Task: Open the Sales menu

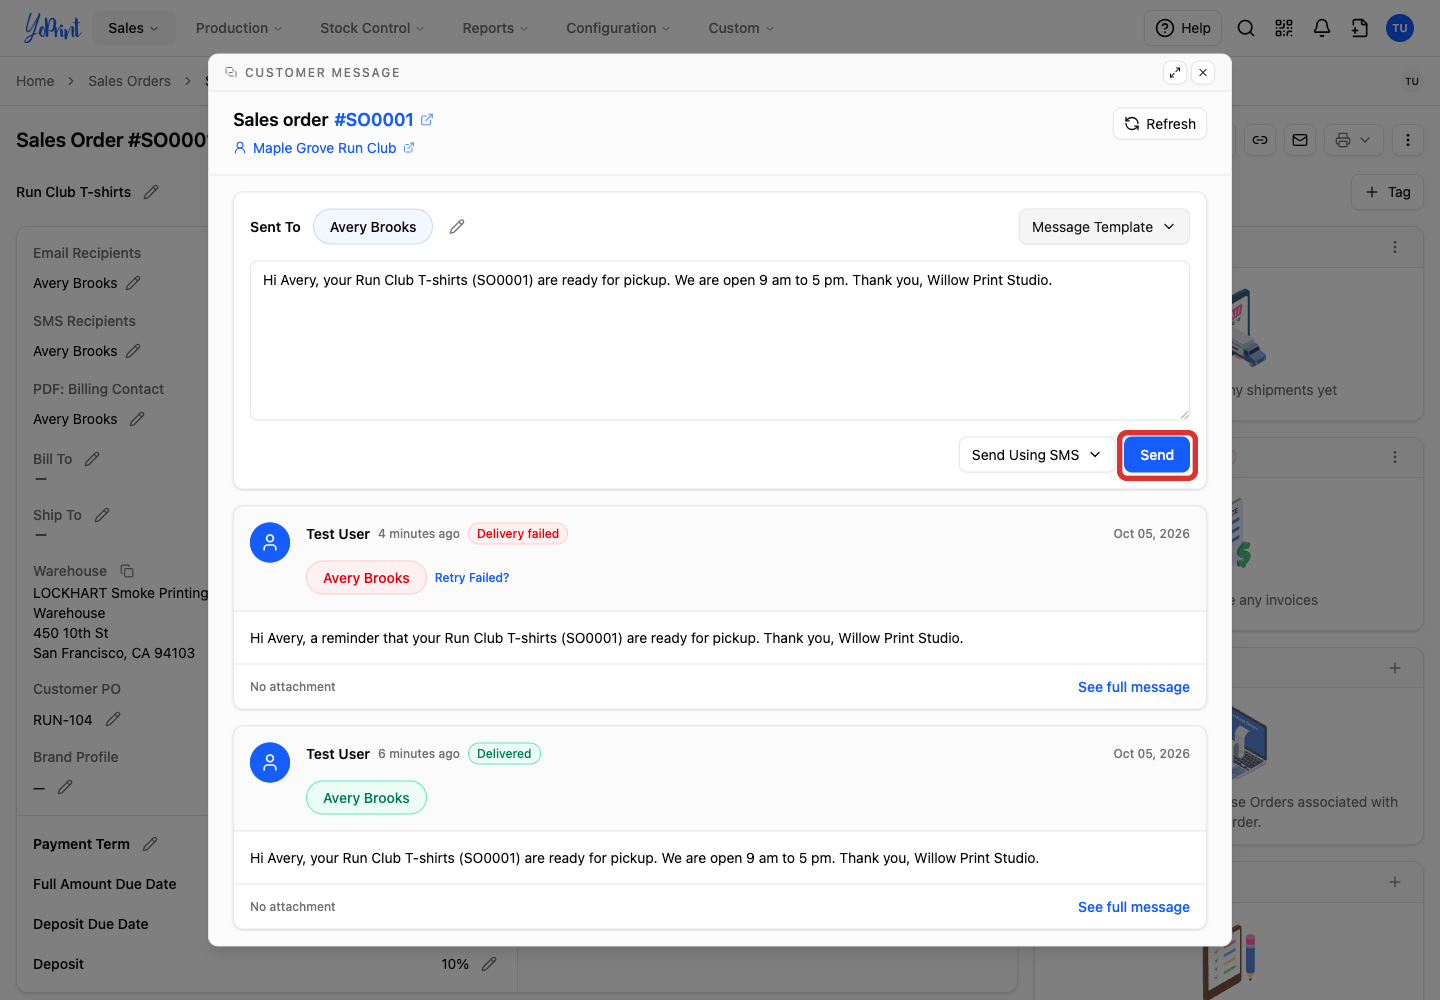Action: click(x=133, y=28)
